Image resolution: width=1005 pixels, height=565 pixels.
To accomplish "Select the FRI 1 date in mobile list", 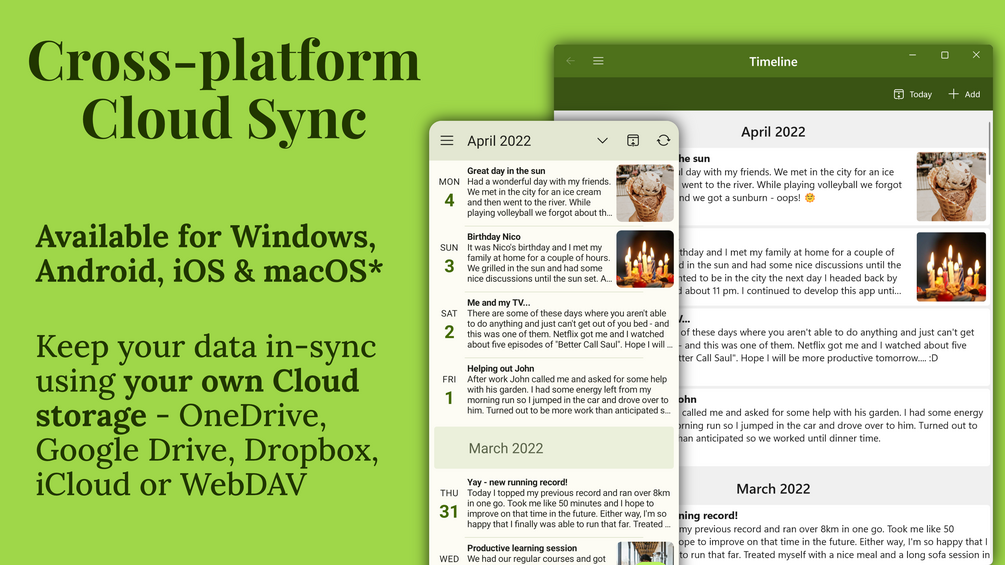I will [449, 391].
